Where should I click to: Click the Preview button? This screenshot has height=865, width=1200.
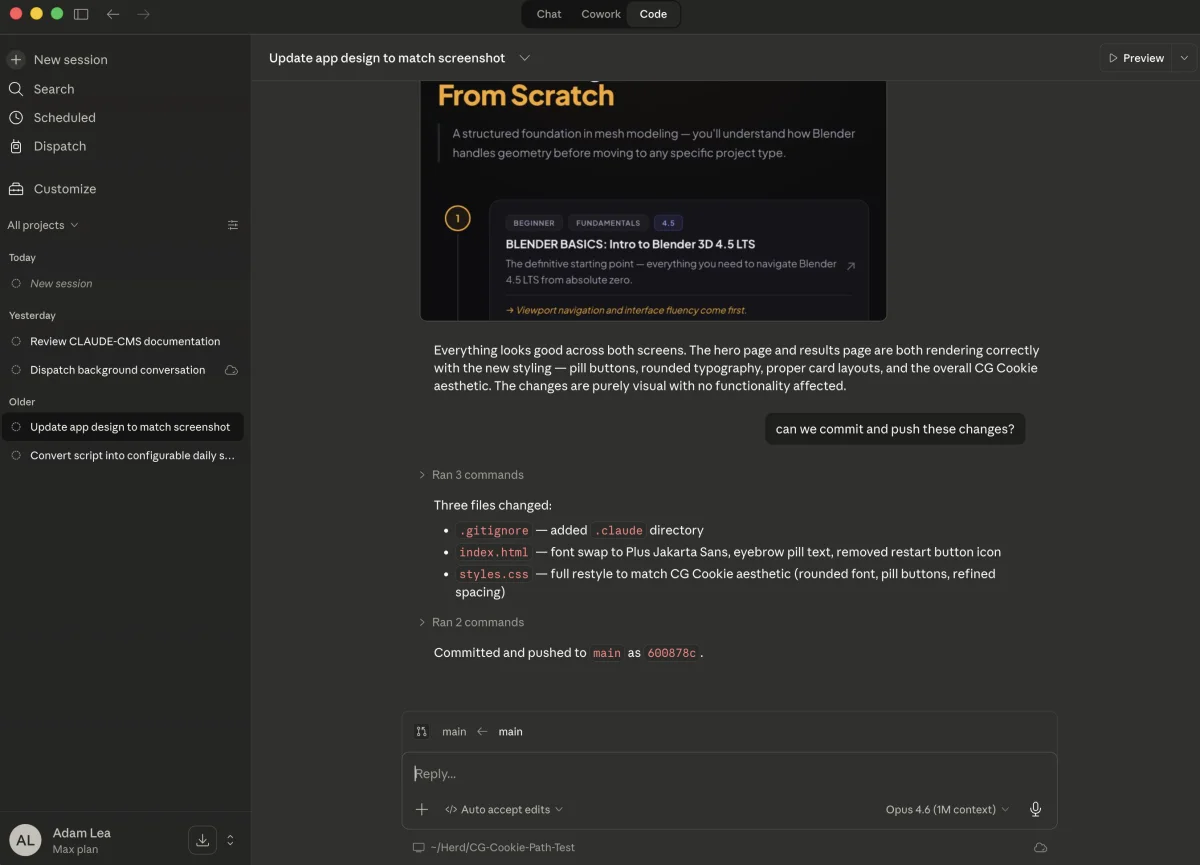point(1136,58)
